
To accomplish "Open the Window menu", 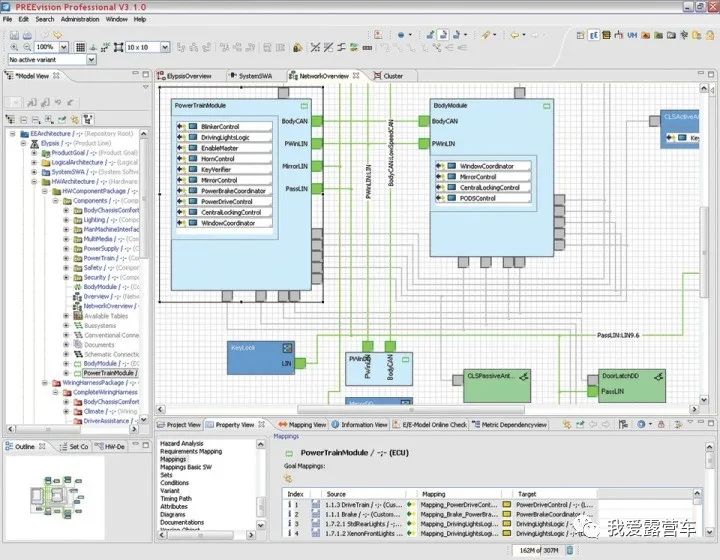I will point(117,19).
